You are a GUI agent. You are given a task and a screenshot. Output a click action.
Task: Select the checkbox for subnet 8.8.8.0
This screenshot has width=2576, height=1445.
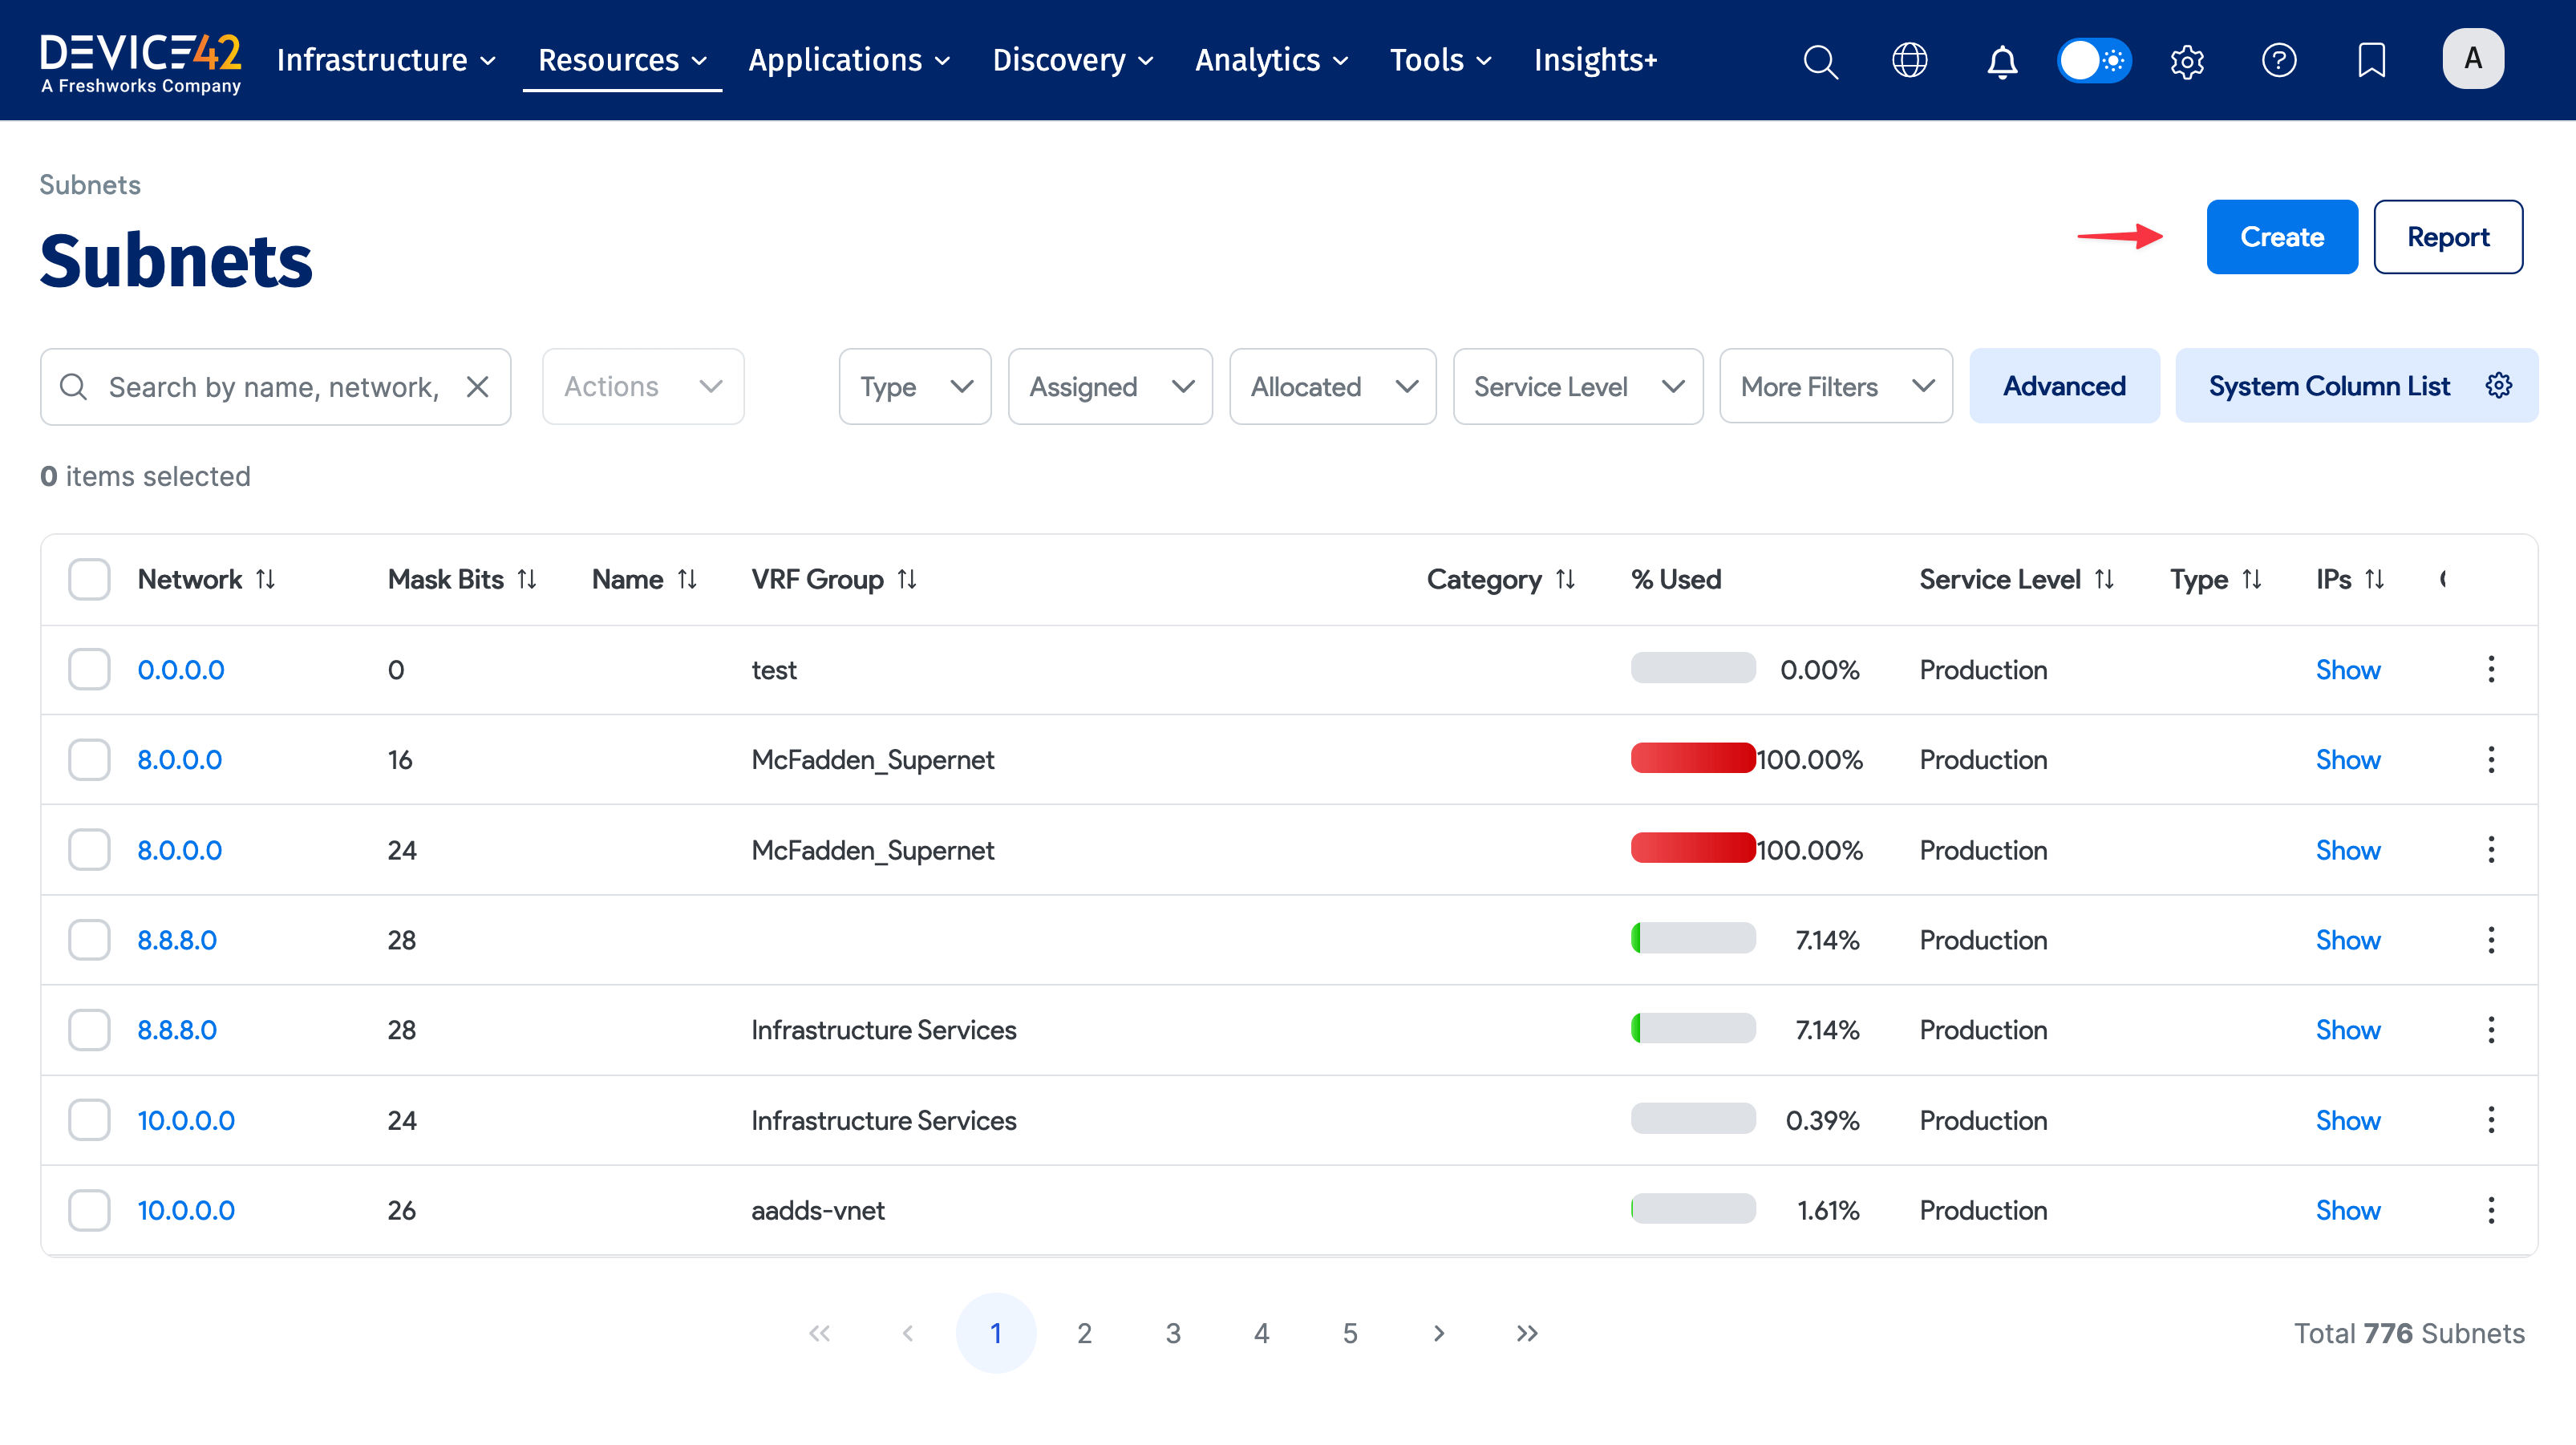[89, 939]
